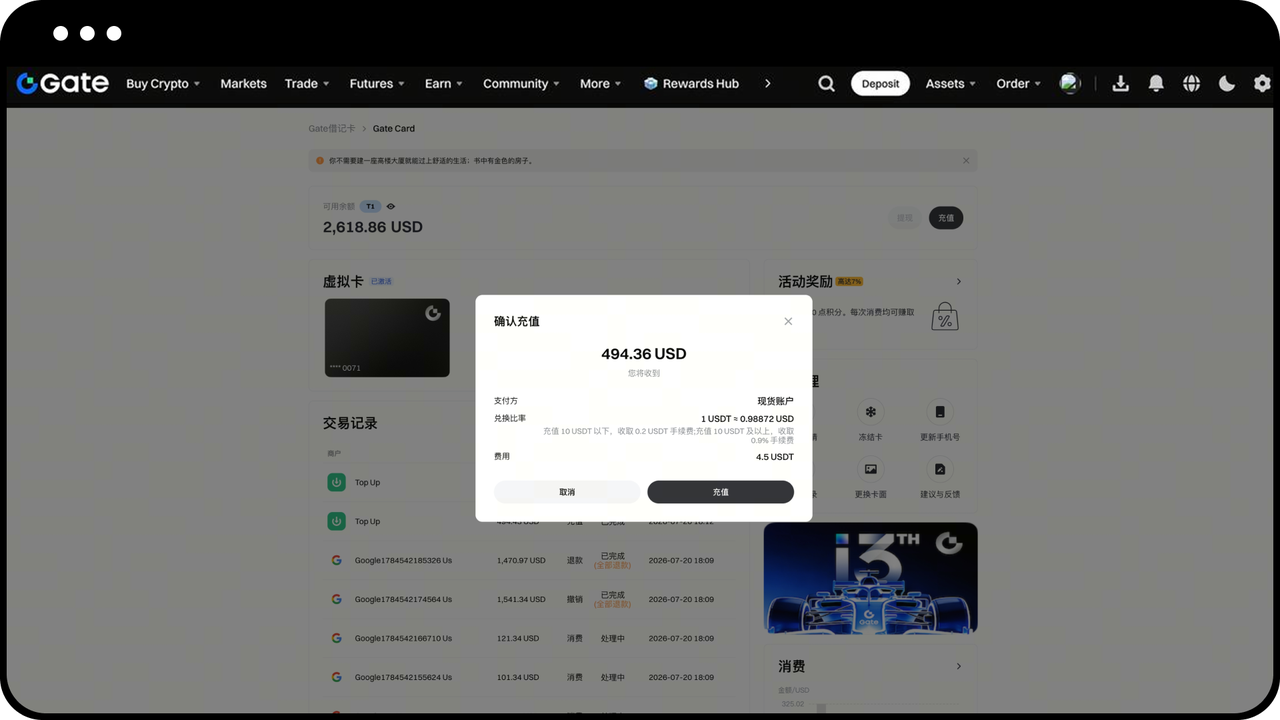Screen dimensions: 1280x720
Task: Confirm top-up with dark 充值 dialog button
Action: coord(720,492)
